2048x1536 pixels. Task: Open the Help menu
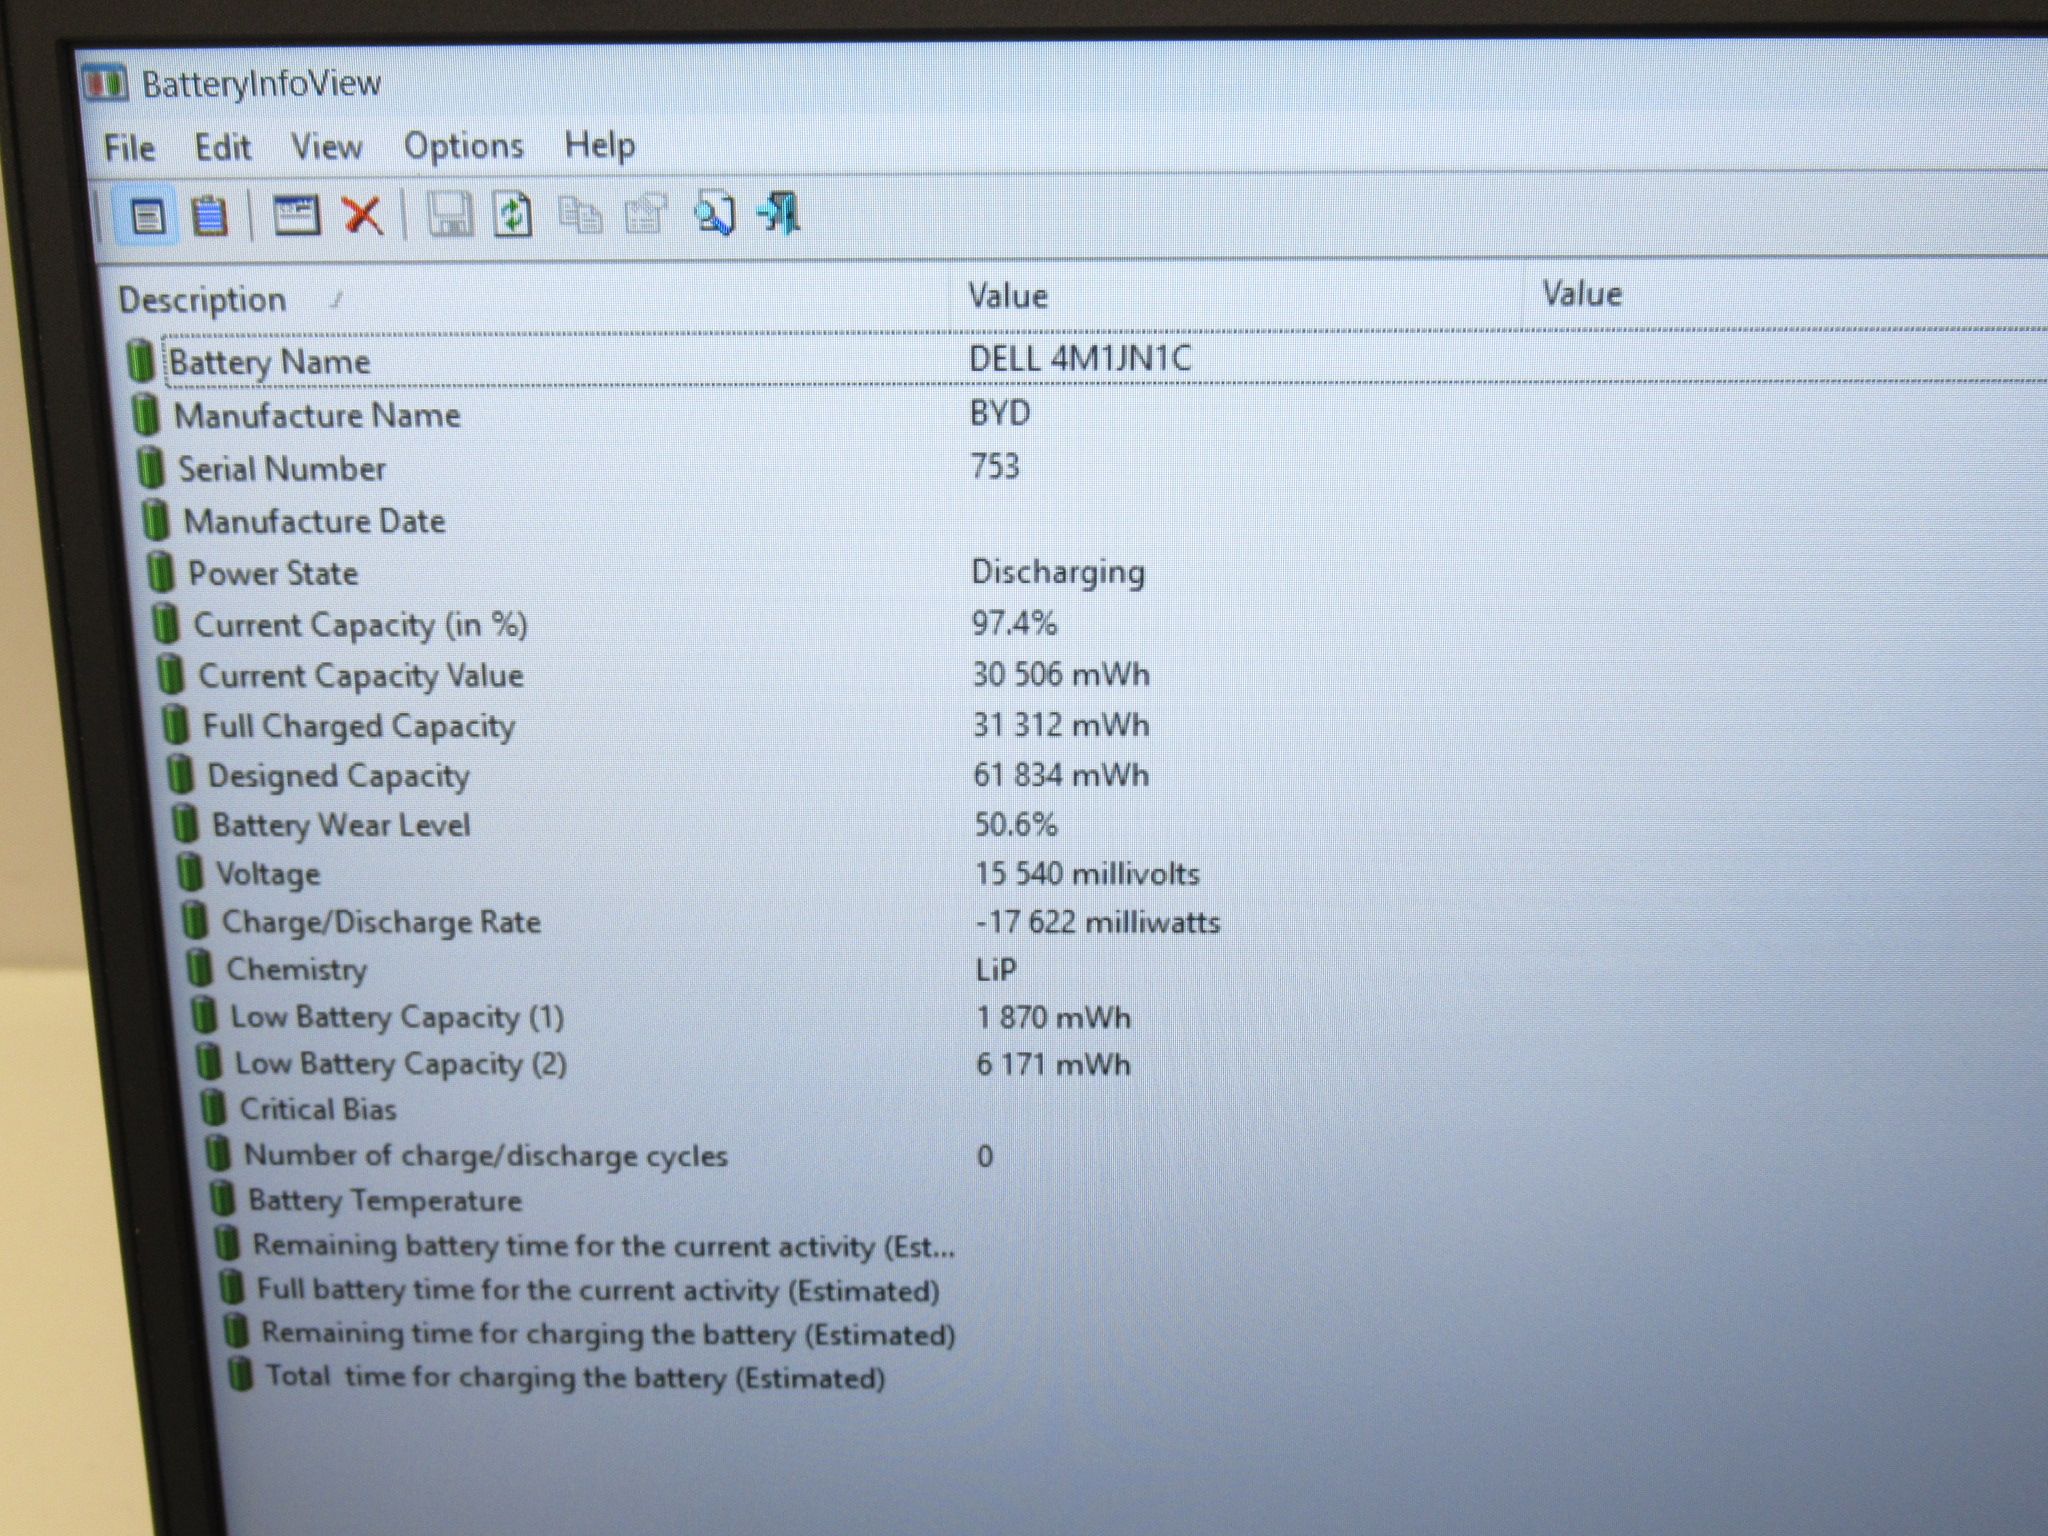point(599,145)
